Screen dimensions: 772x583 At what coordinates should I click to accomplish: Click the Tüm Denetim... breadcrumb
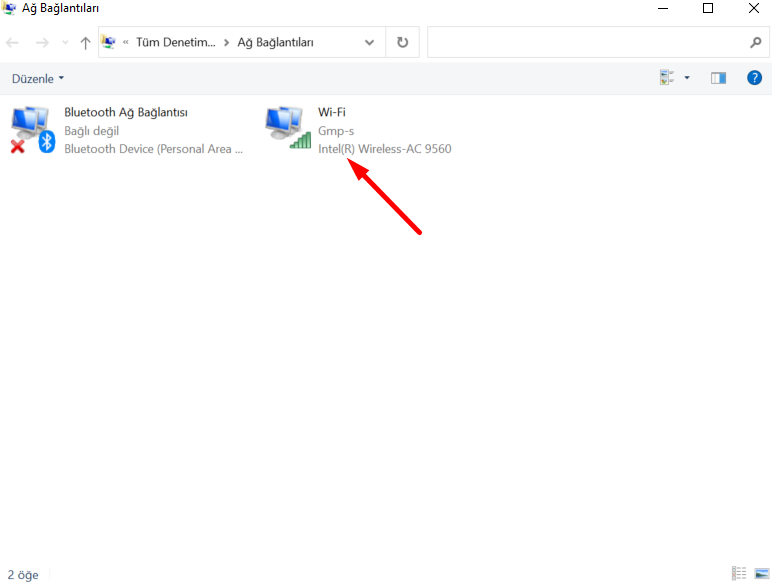pyautogui.click(x=175, y=42)
